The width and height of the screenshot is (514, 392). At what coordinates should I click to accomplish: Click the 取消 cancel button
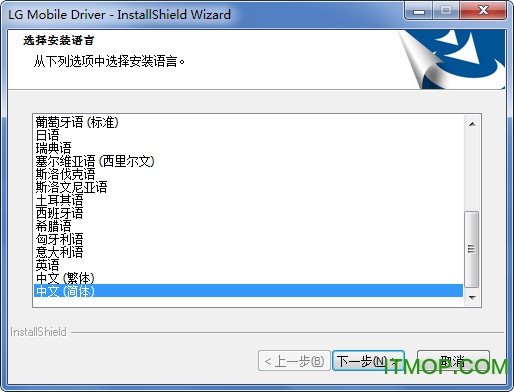tap(453, 361)
